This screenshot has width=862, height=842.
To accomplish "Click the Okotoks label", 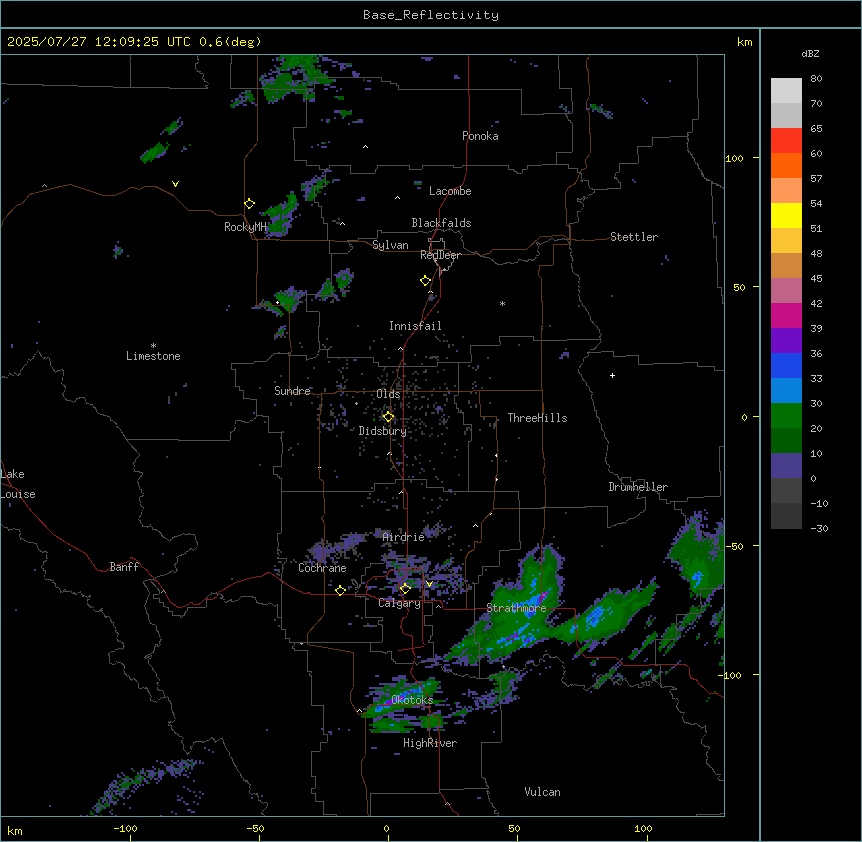I will (412, 700).
